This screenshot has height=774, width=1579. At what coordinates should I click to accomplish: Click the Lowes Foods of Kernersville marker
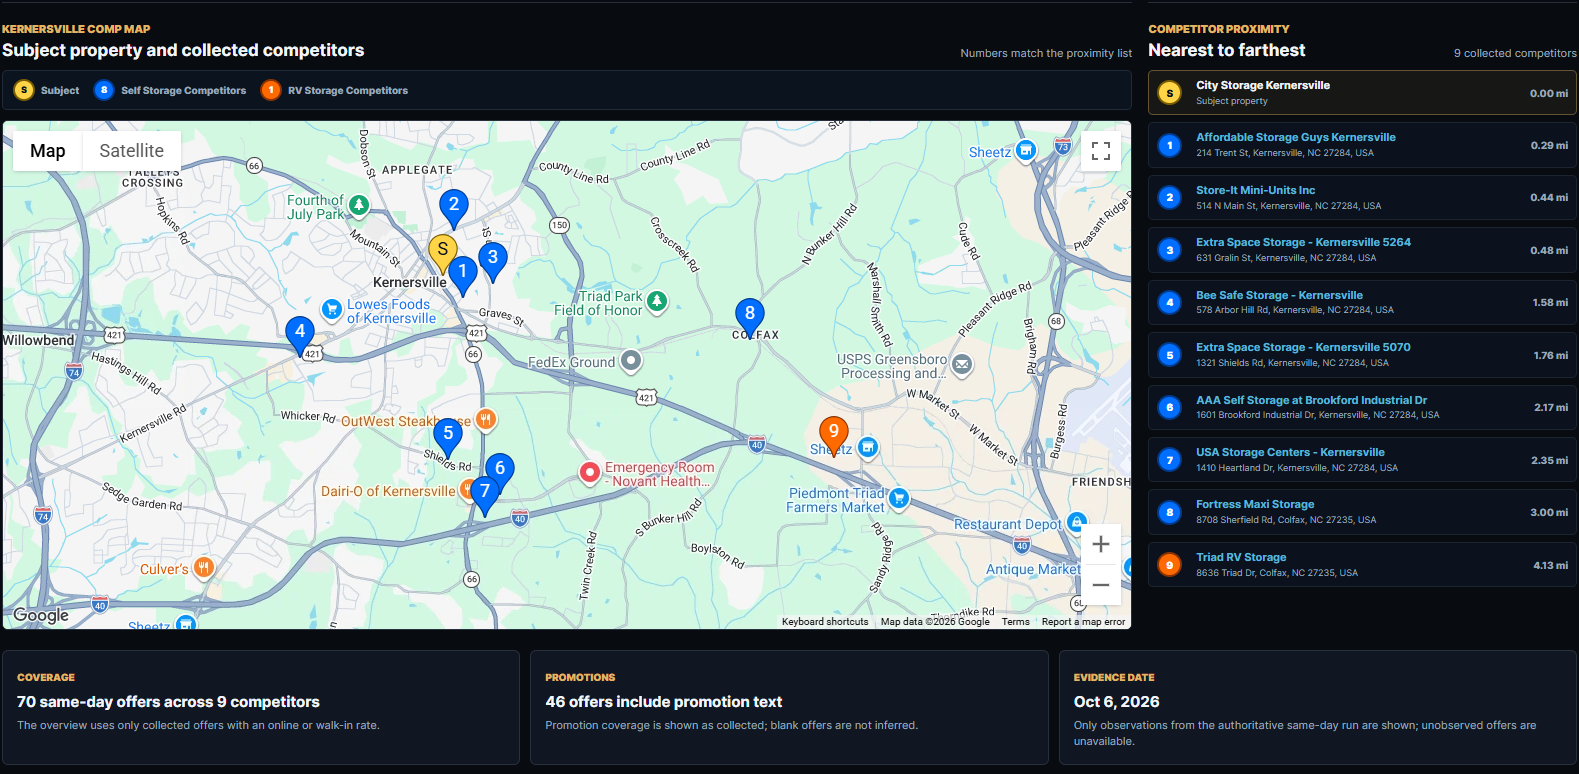pyautogui.click(x=331, y=310)
